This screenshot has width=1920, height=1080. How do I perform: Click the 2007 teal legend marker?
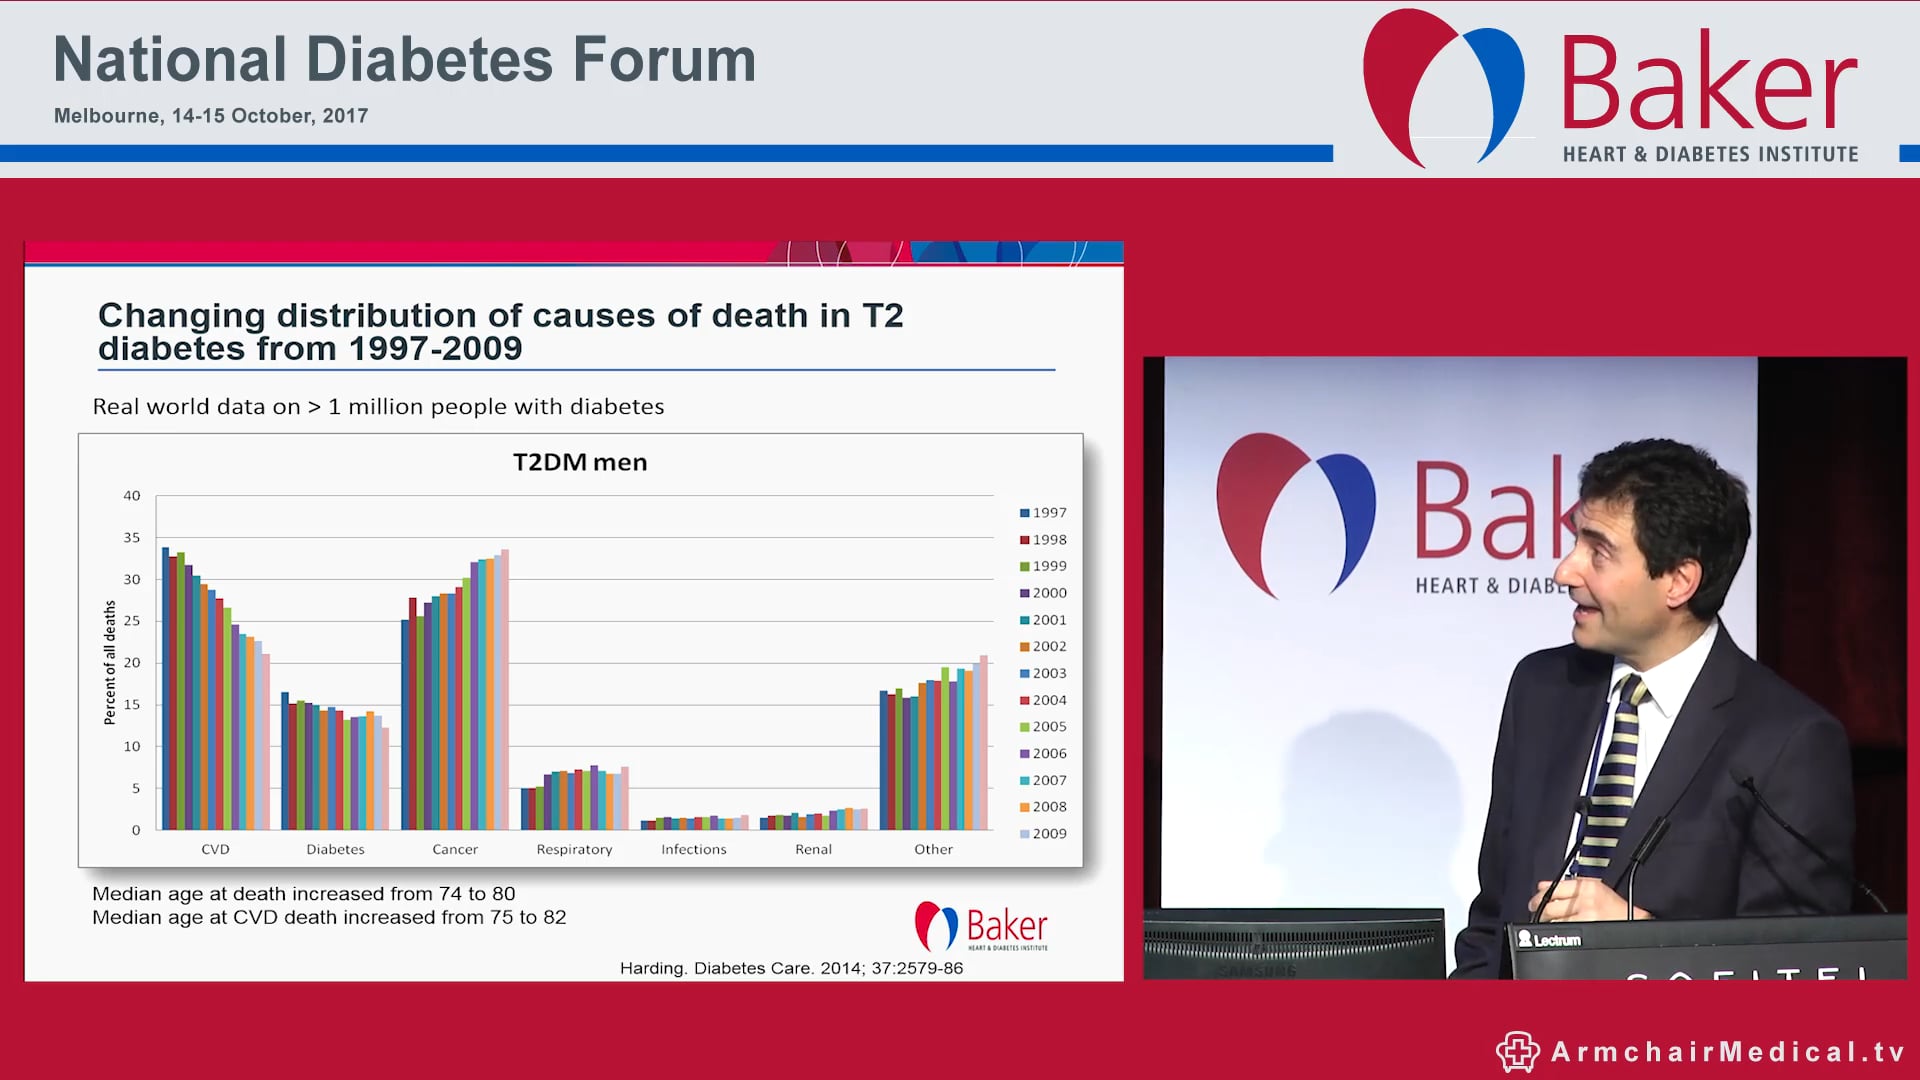pos(1025,780)
